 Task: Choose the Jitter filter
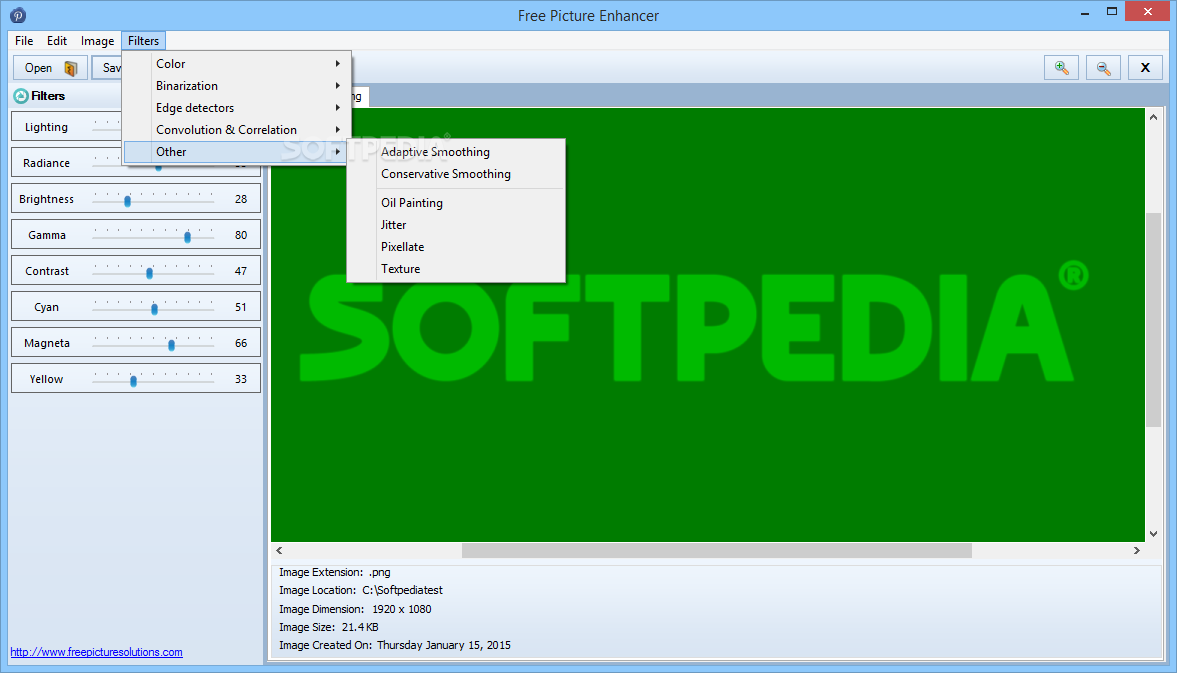(456, 224)
